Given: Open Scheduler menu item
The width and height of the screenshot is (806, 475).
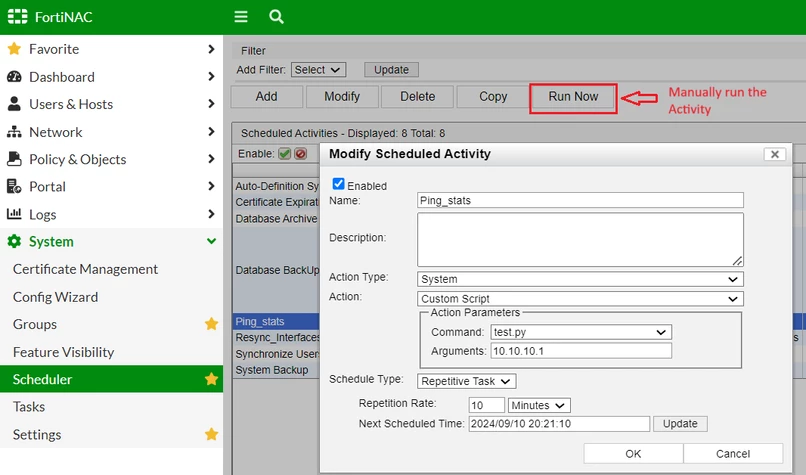Looking at the screenshot, I should [x=112, y=379].
